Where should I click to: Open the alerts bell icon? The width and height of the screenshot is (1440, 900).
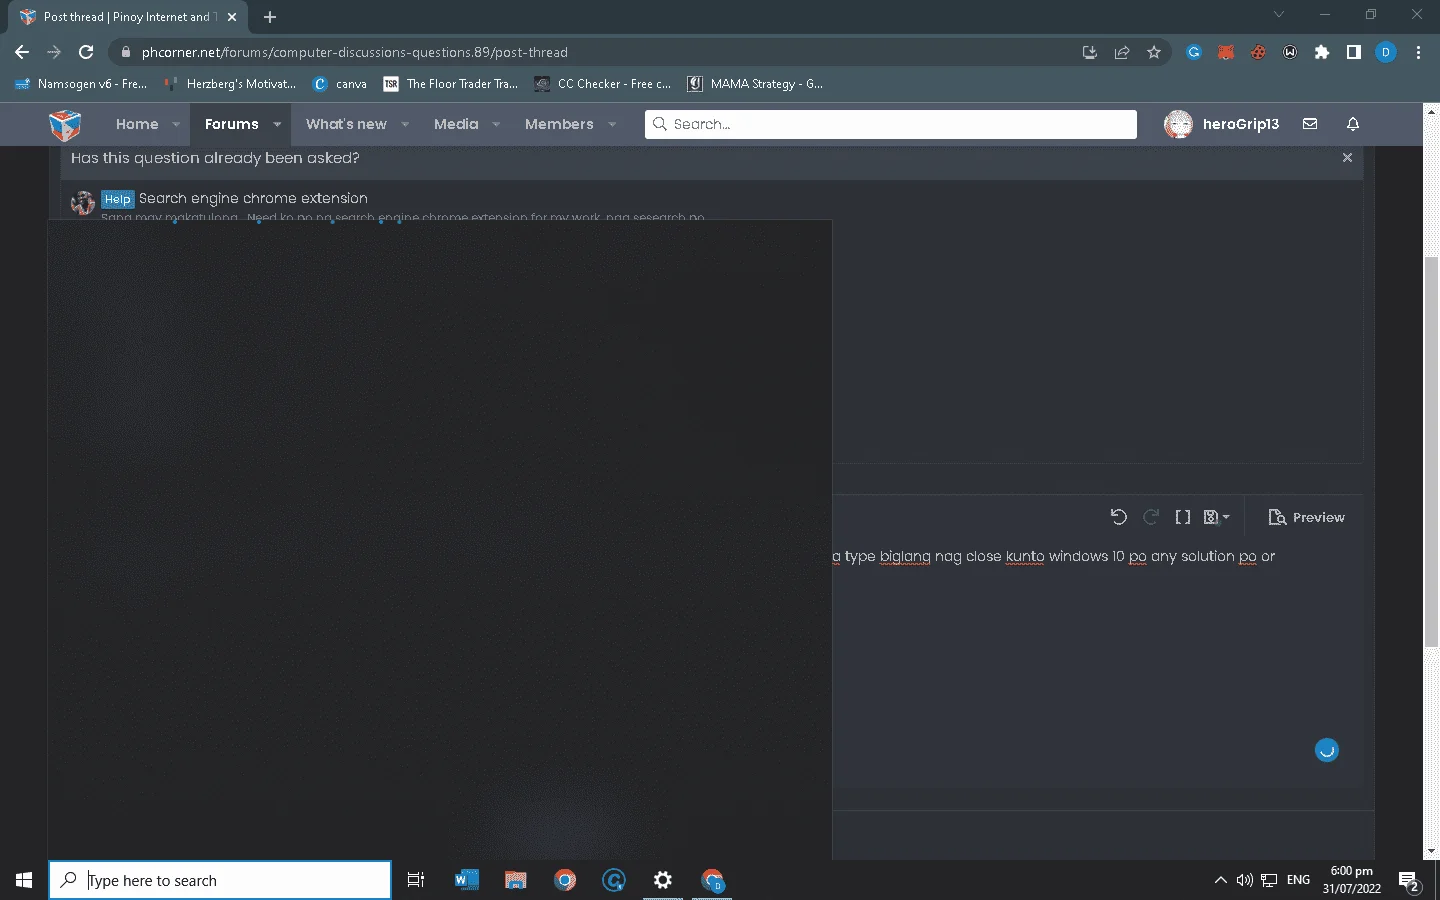click(1353, 124)
